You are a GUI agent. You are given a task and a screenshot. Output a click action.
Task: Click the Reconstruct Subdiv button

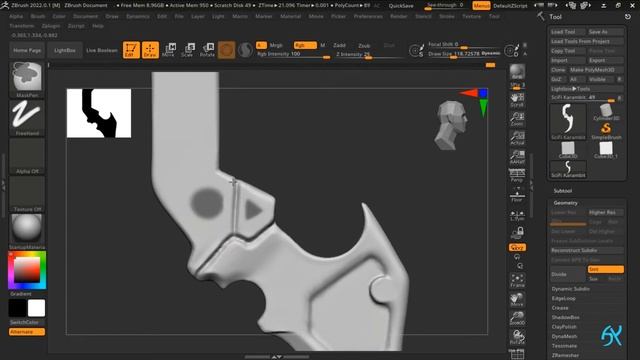[x=587, y=250]
